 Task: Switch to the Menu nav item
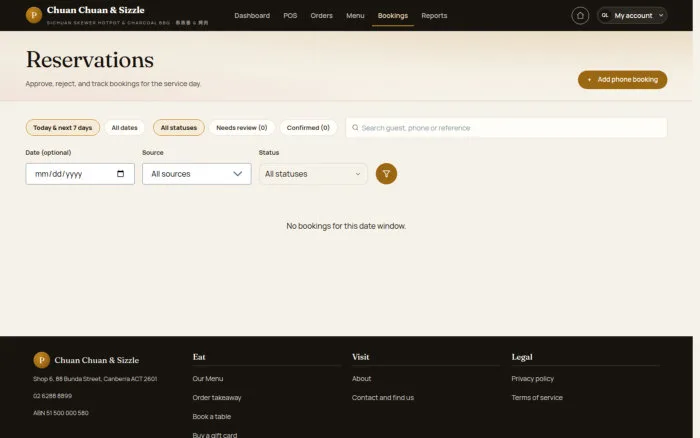[x=355, y=16]
